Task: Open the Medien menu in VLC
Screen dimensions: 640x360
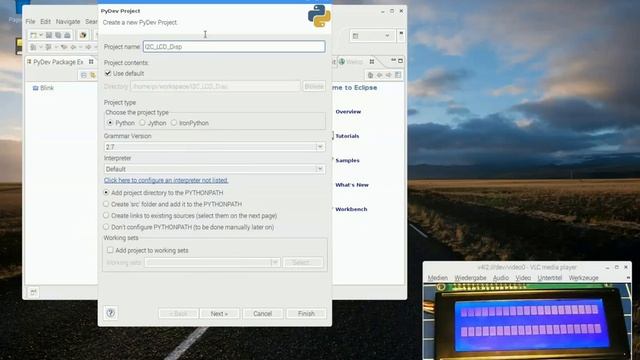Action: [x=438, y=278]
